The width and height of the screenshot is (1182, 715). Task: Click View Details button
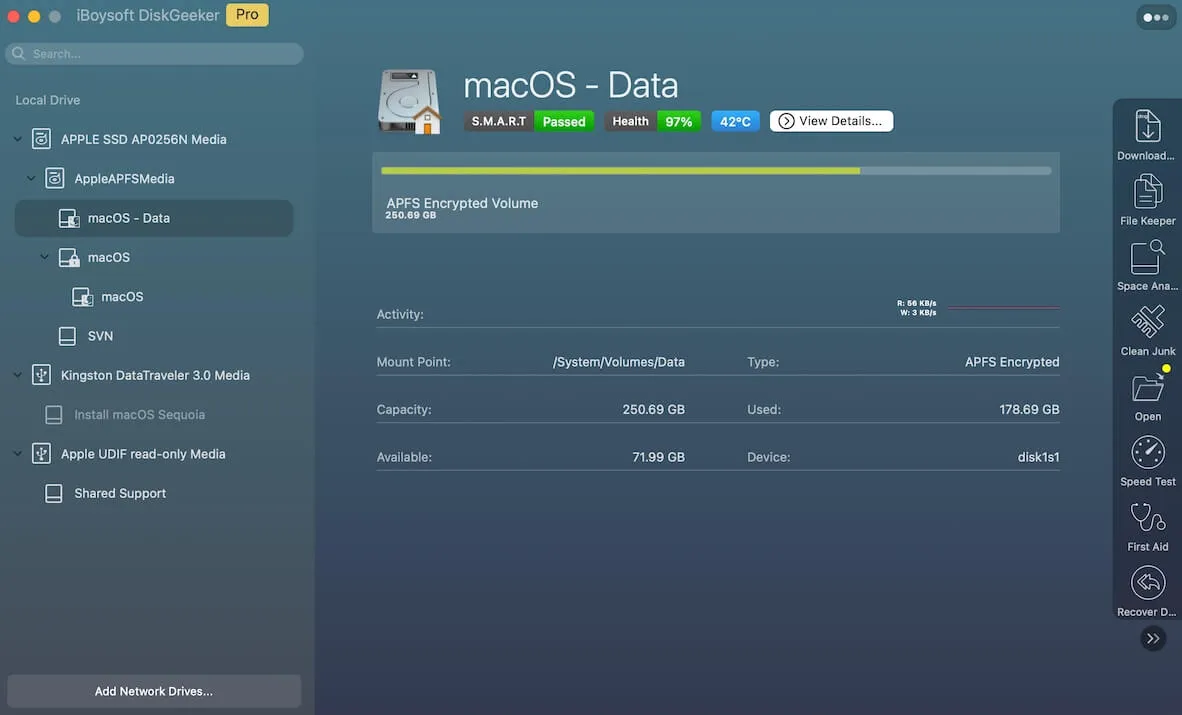(831, 121)
